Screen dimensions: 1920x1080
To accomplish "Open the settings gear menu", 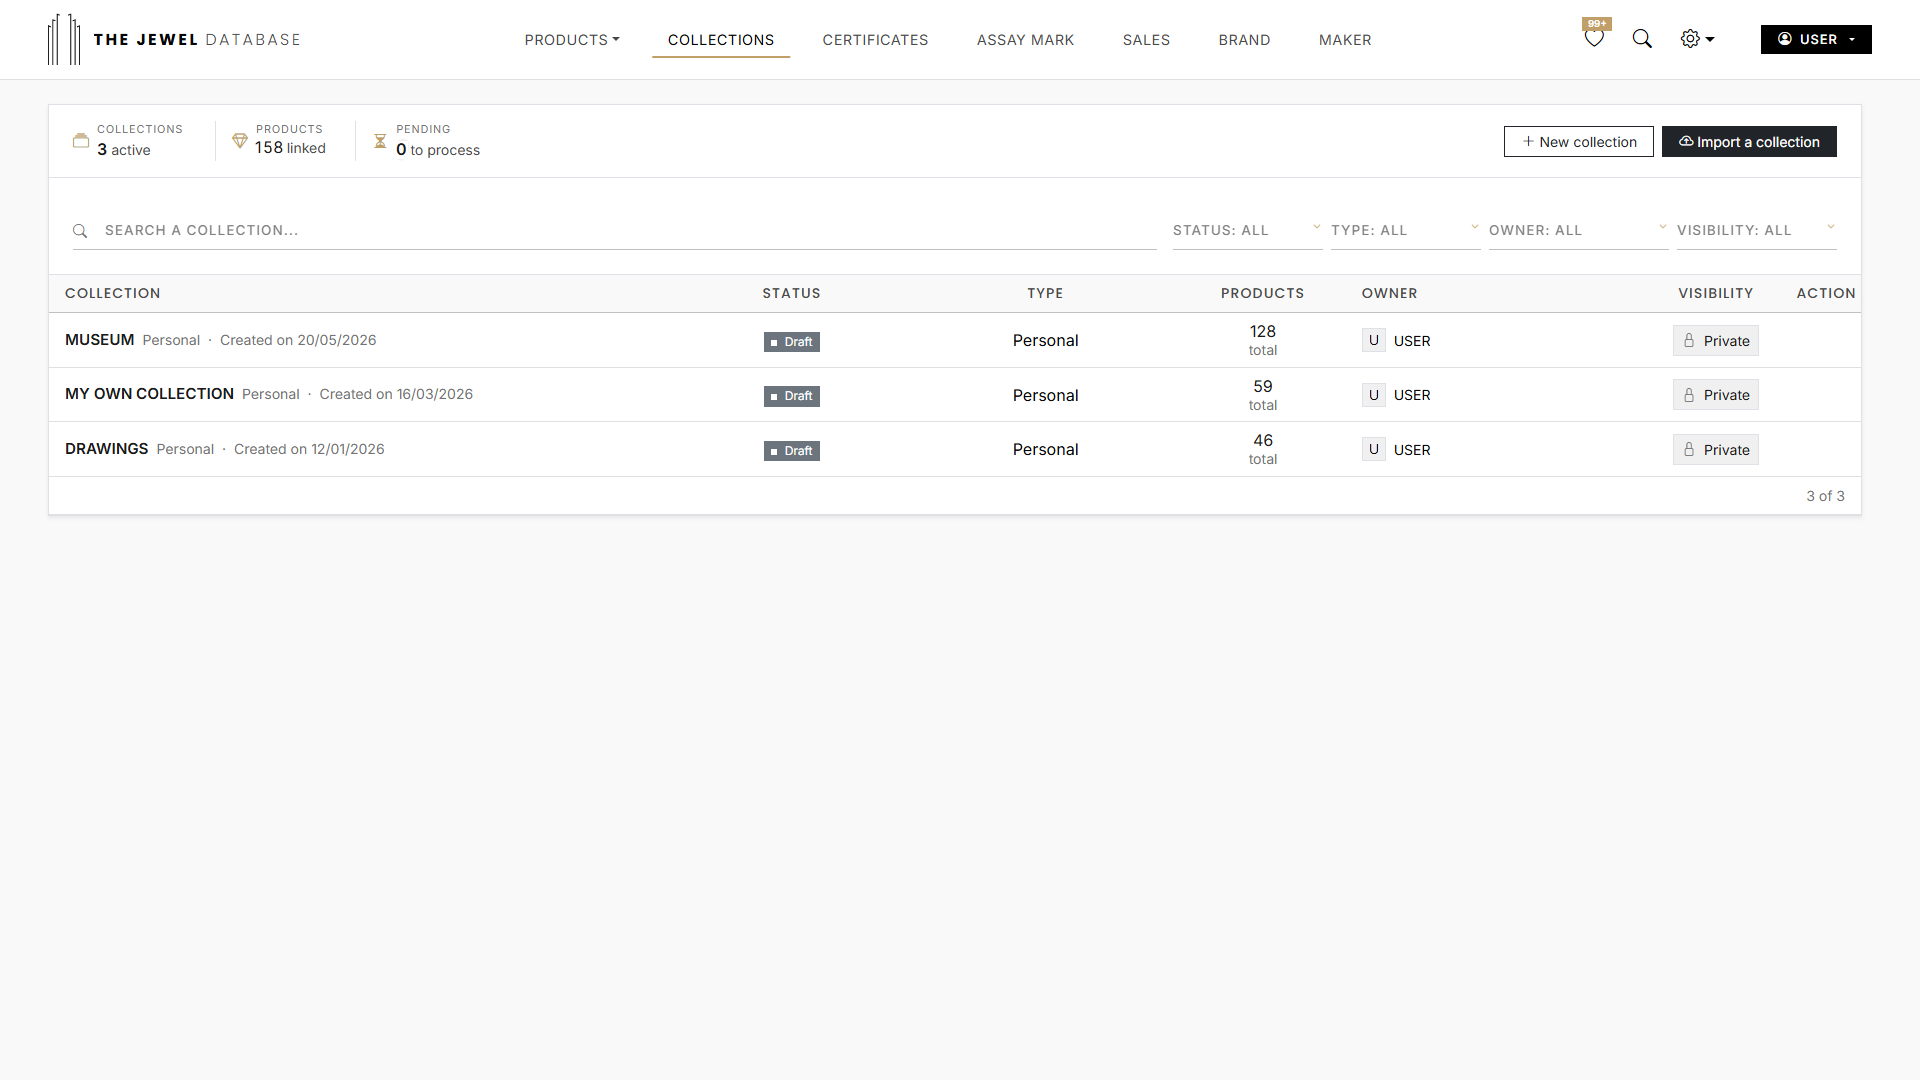I will (1697, 39).
